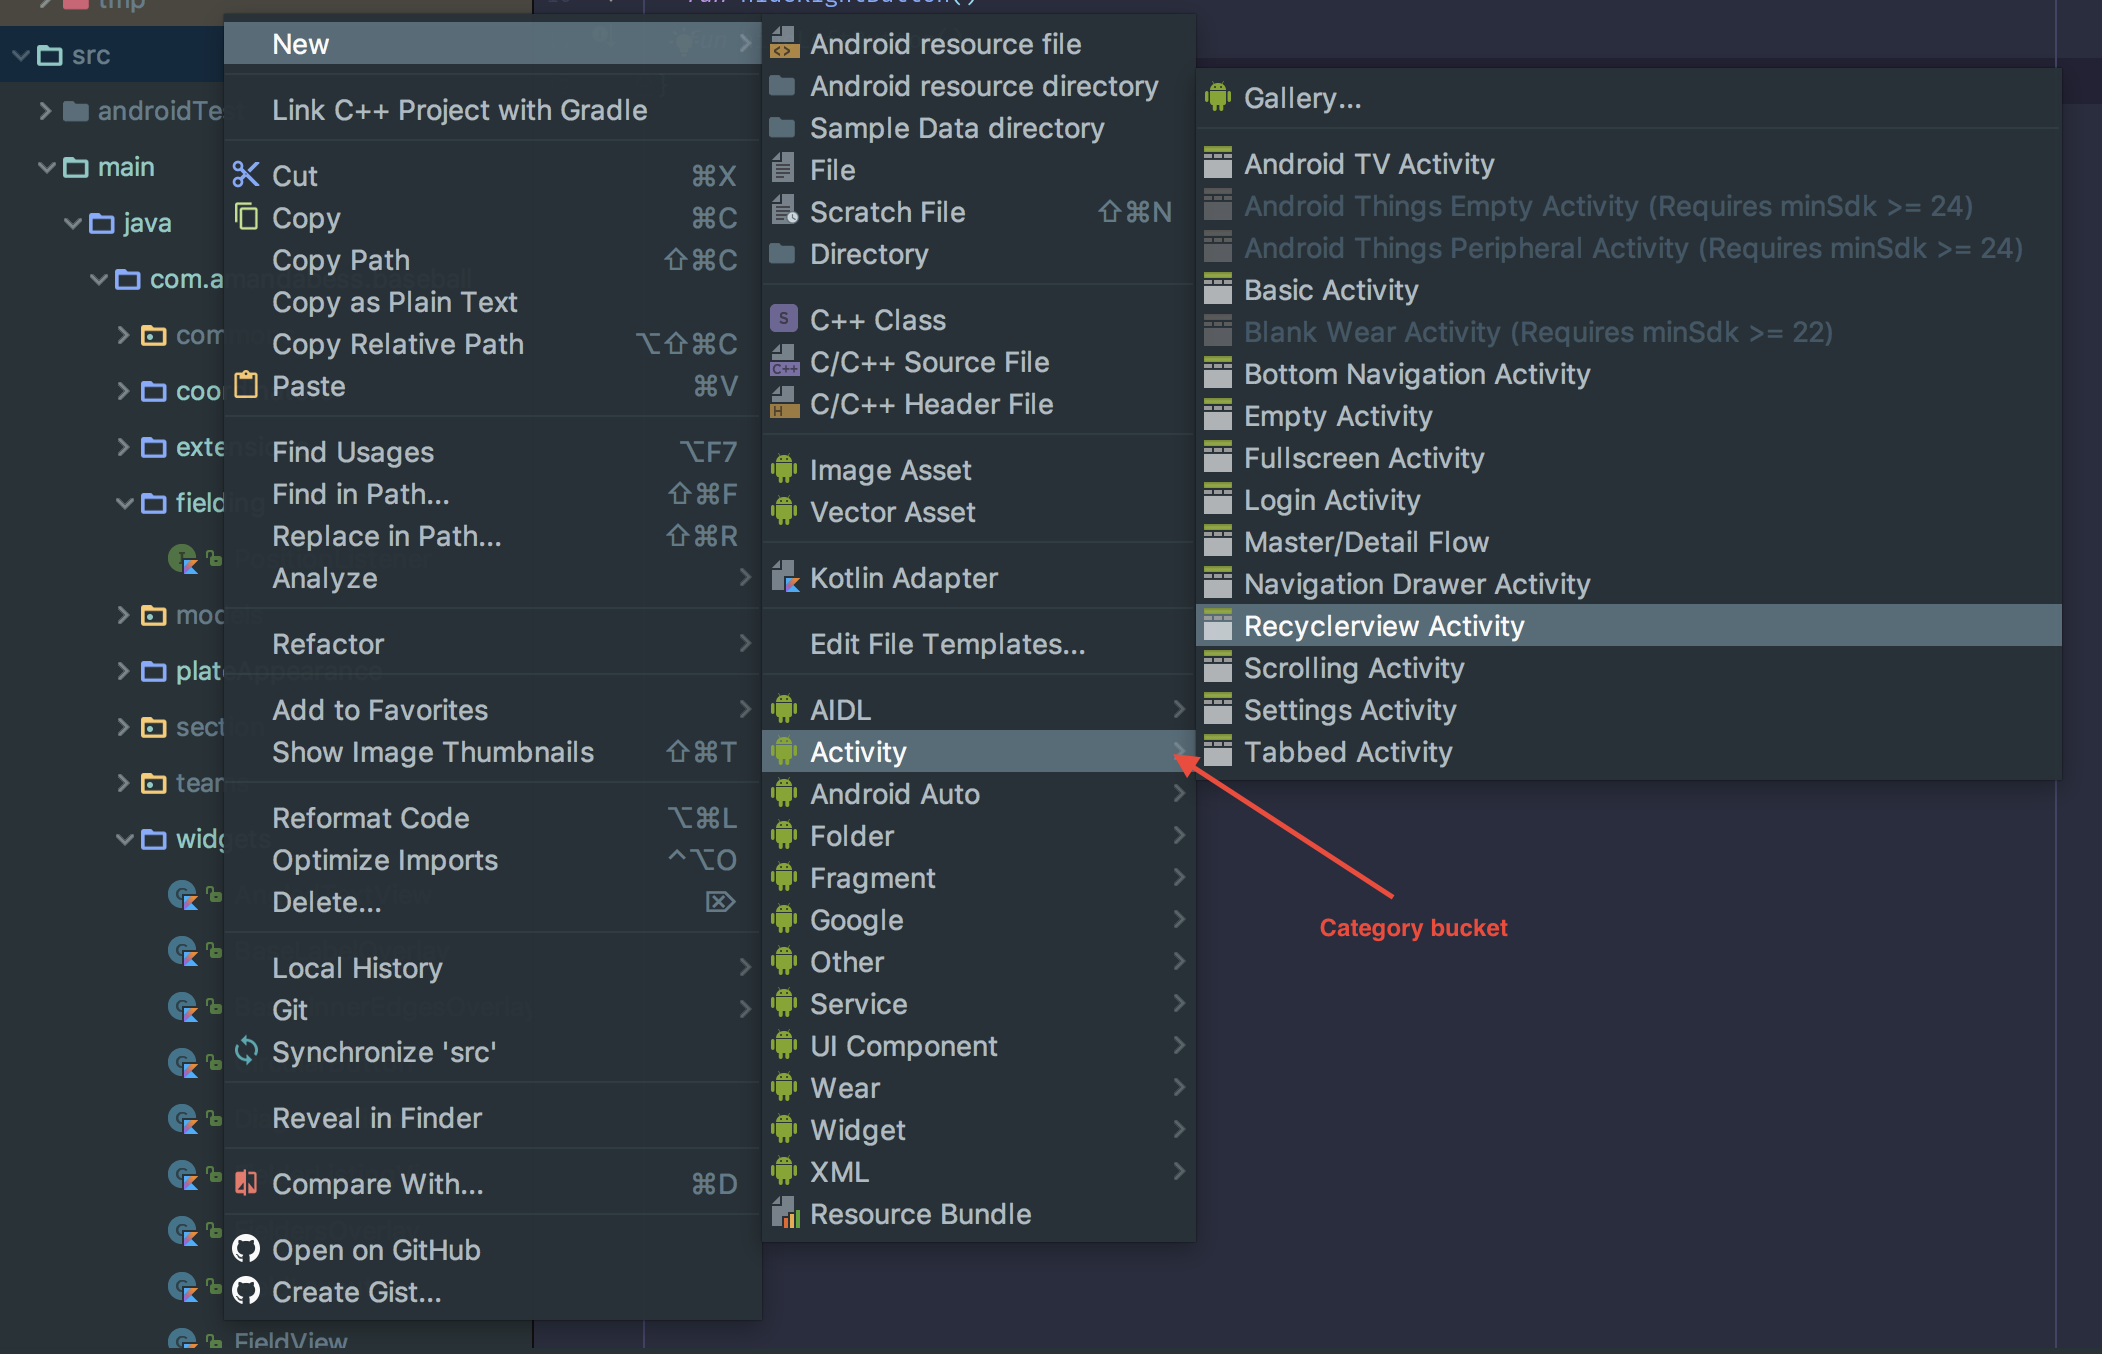The image size is (2102, 1354).
Task: Click the Synchronize 'src' refresh icon
Action: [246, 1051]
